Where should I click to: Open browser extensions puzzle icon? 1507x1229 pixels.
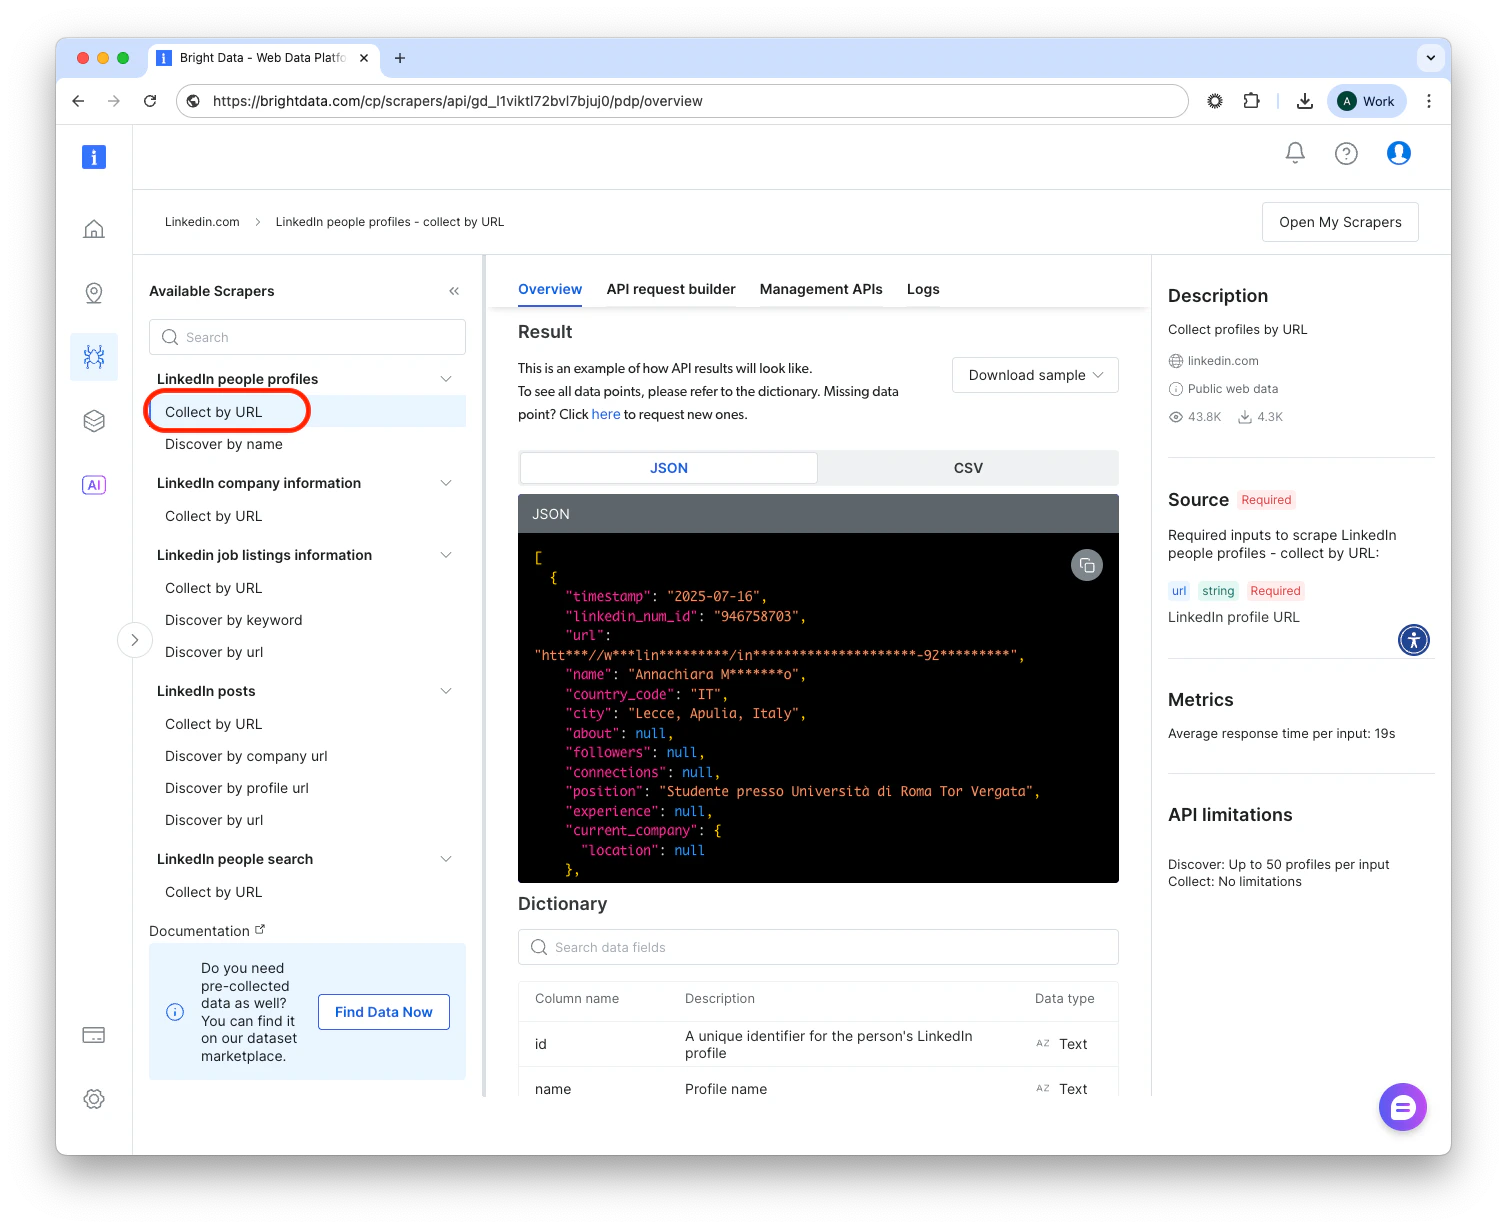(1251, 101)
